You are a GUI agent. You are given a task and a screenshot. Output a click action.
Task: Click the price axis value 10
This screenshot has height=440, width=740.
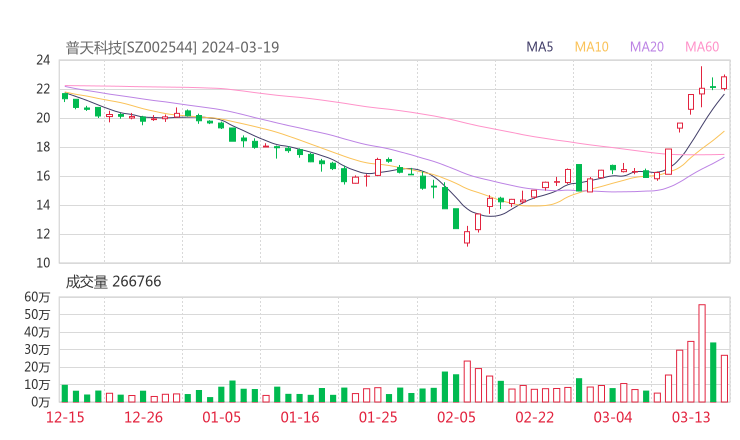click(x=43, y=263)
